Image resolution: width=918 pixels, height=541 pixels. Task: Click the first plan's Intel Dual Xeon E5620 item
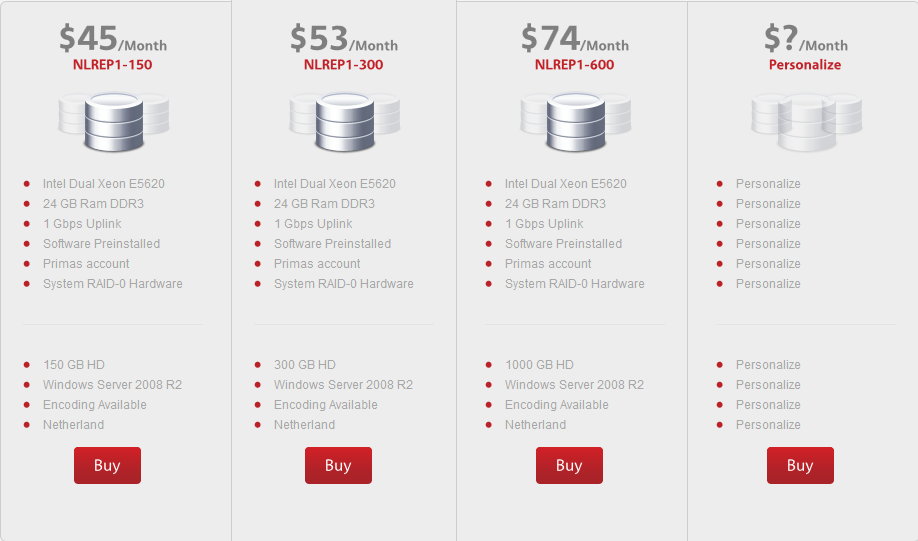pos(104,184)
